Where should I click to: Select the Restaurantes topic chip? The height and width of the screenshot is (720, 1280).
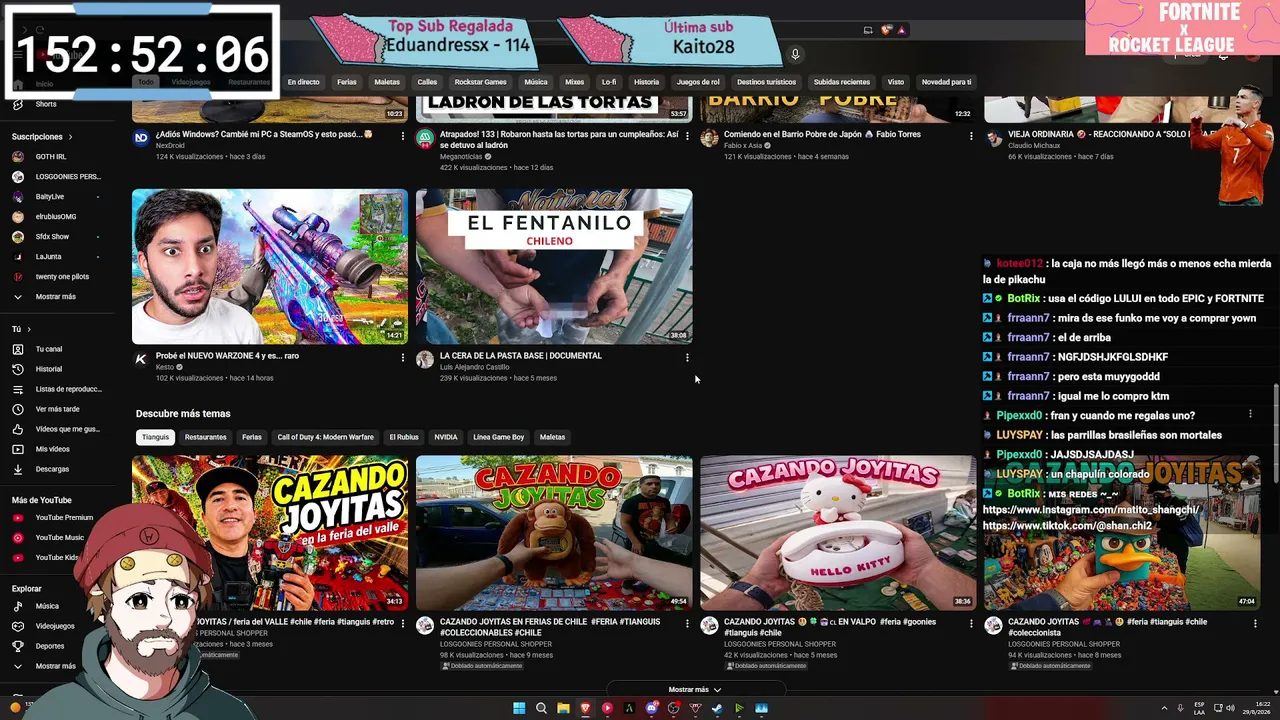click(x=205, y=437)
